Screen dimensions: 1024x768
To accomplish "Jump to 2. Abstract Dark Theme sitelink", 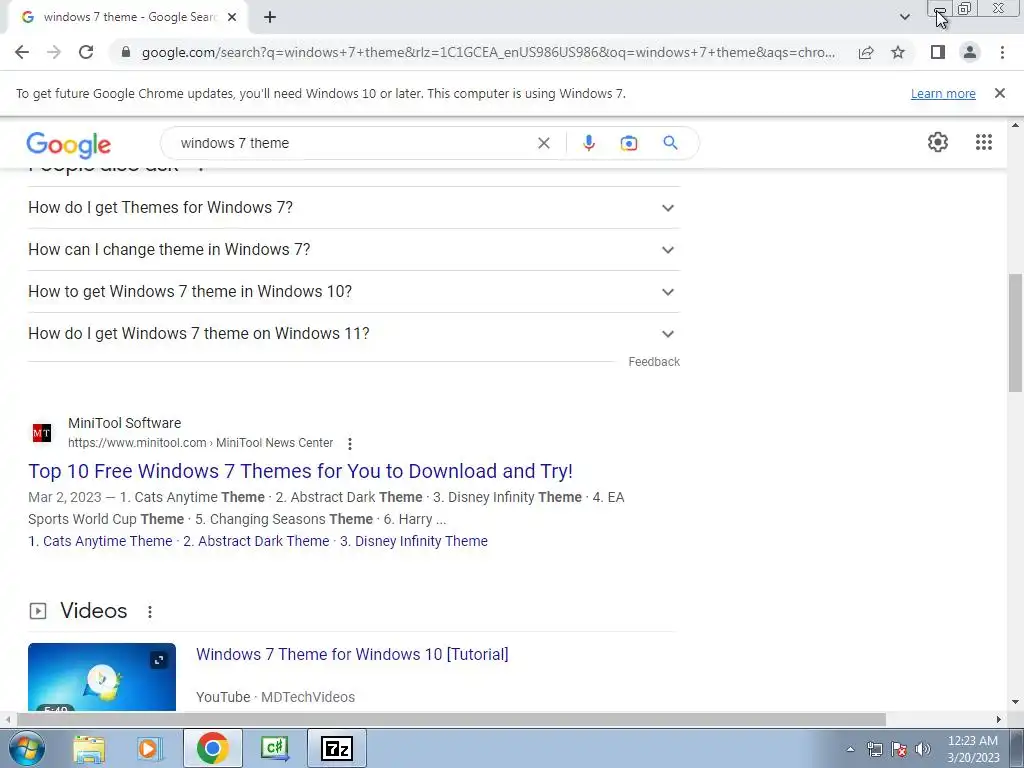I will pos(256,541).
